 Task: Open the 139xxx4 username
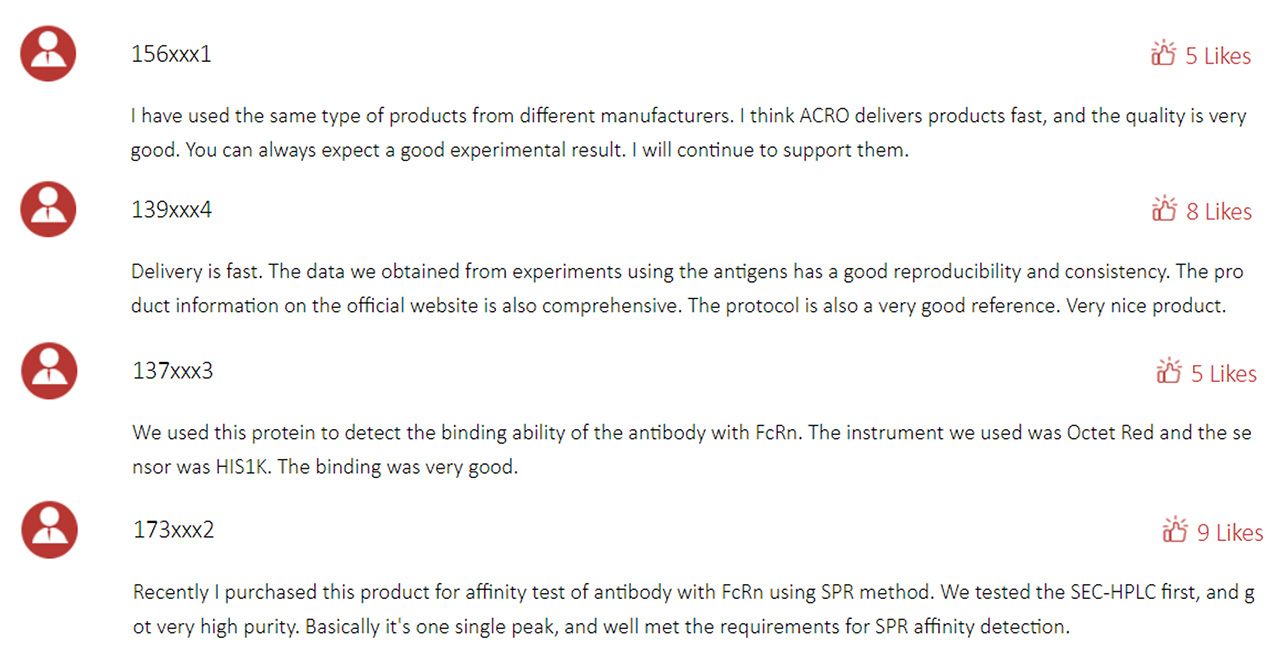(172, 210)
